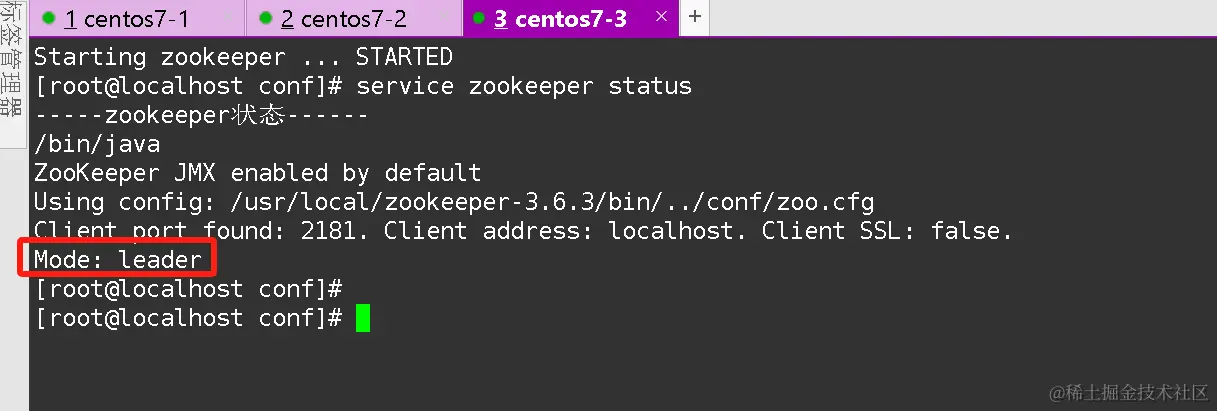Click the green connection dot on centos7-2
This screenshot has height=411, width=1217.
(x=265, y=18)
